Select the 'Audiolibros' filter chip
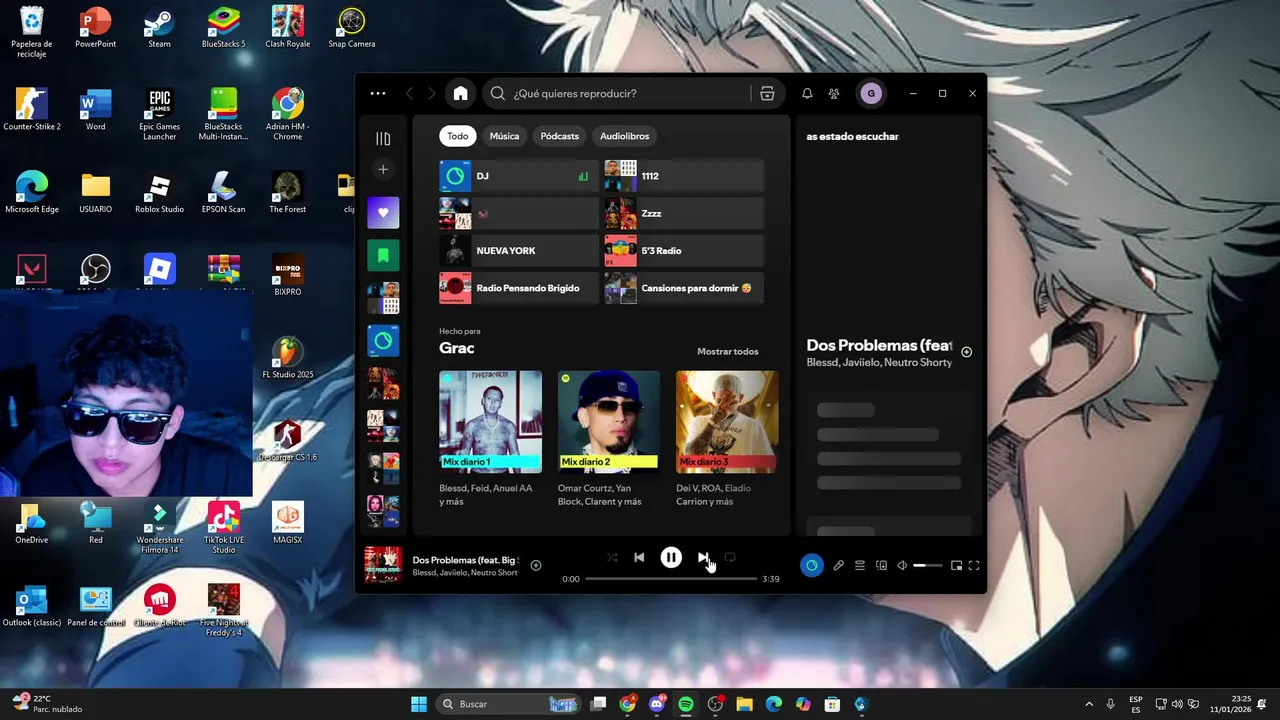This screenshot has width=1280, height=720. point(624,136)
